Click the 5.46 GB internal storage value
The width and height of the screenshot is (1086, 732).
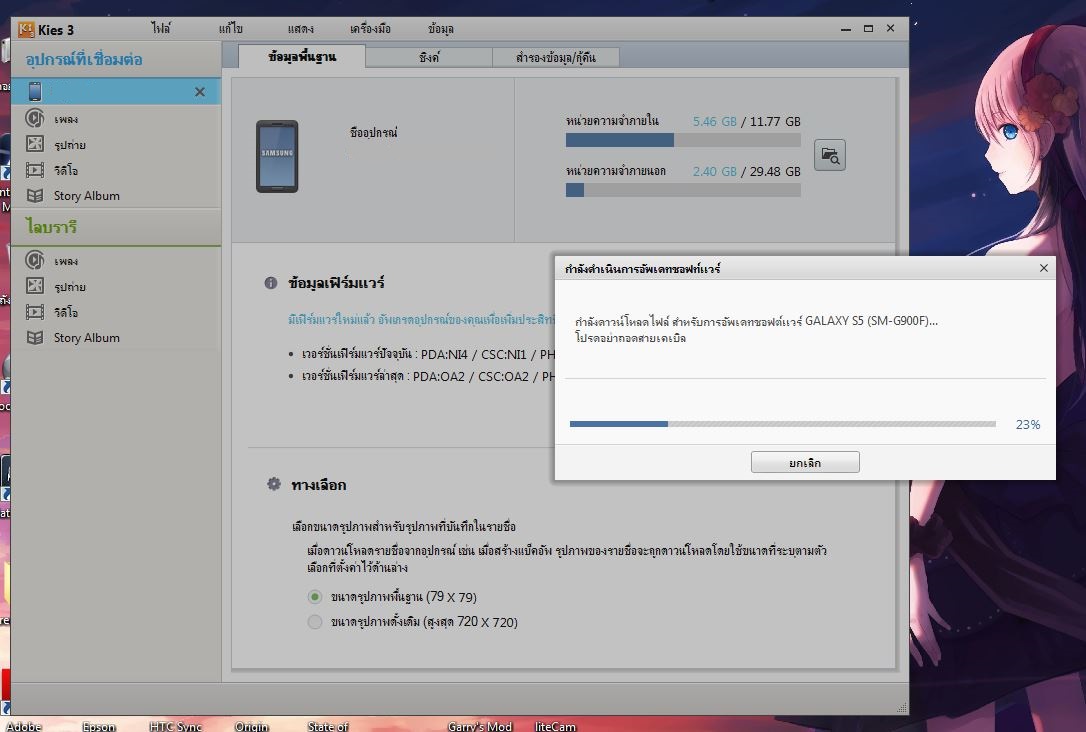click(714, 121)
